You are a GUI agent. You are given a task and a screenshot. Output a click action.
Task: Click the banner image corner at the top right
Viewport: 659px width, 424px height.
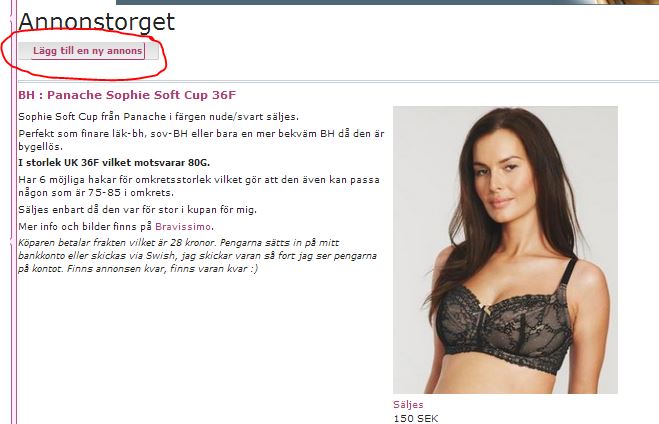pyautogui.click(x=626, y=2)
